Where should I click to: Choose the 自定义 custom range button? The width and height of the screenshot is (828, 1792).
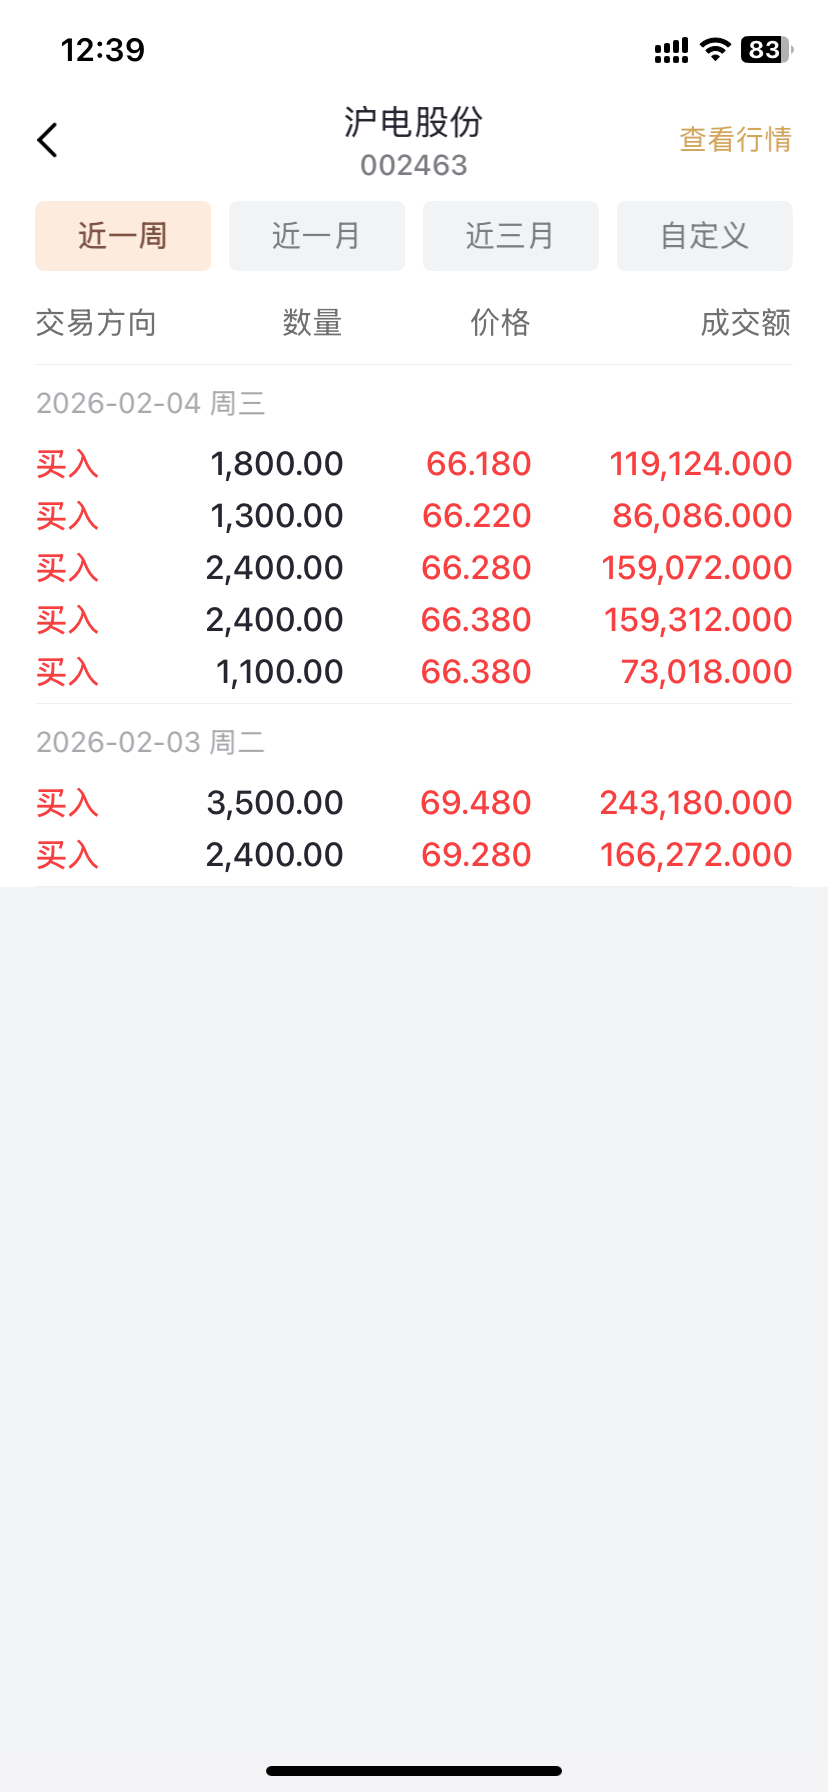point(704,236)
